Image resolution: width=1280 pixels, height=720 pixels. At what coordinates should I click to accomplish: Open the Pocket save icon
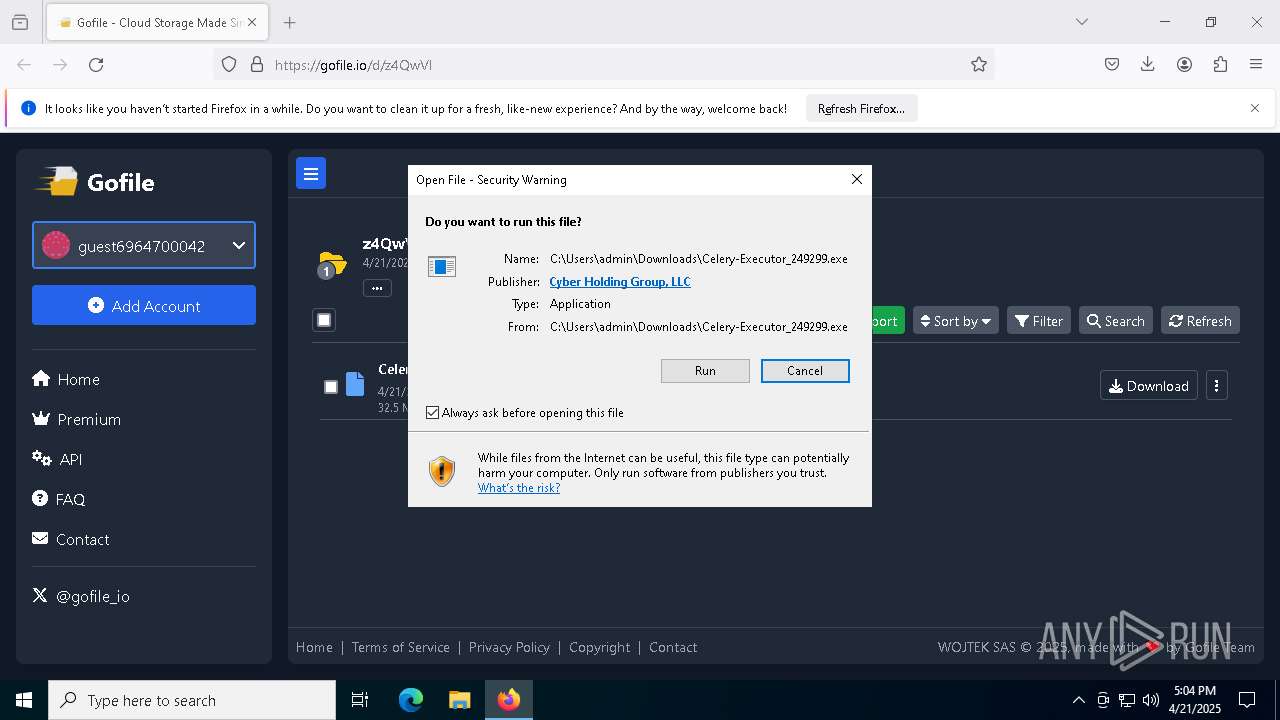1112,65
